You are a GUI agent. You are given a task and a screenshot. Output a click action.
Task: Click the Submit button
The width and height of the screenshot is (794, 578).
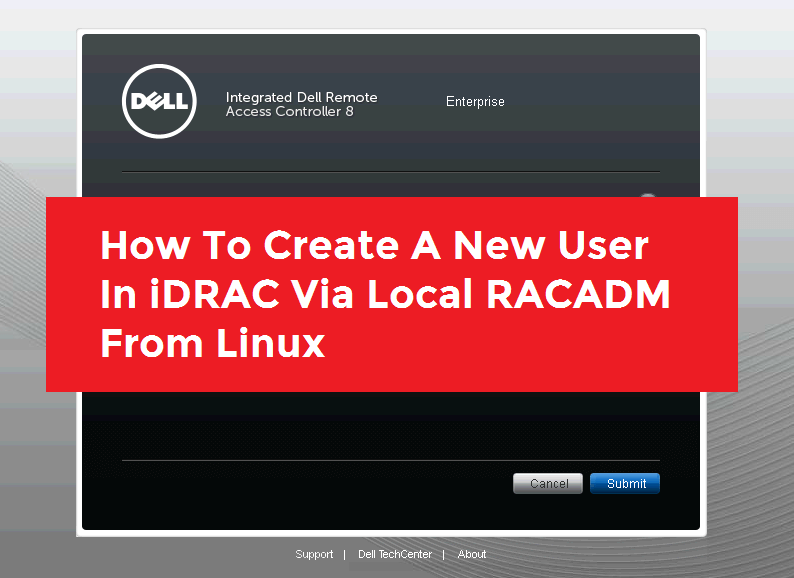click(624, 483)
